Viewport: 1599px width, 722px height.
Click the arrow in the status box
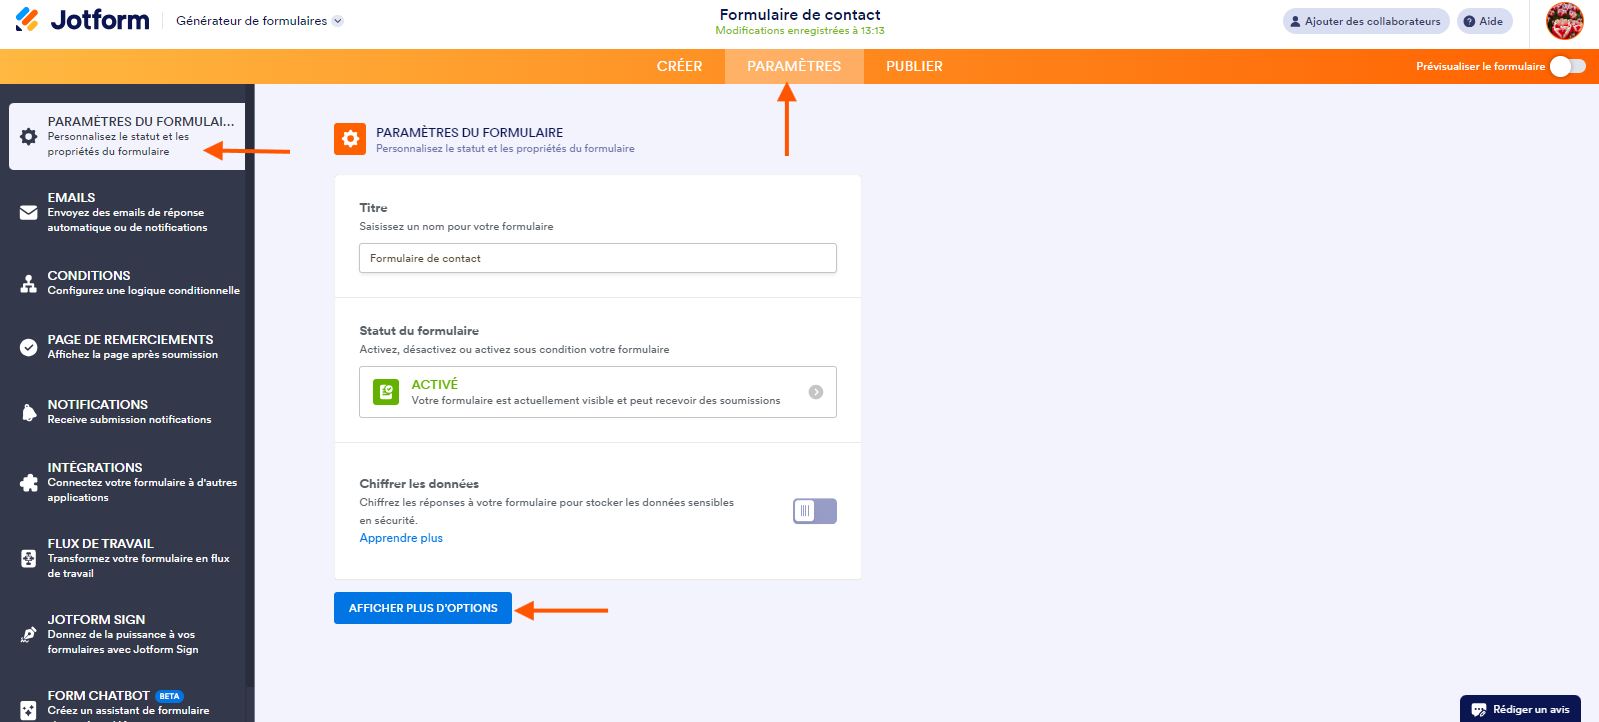pos(816,392)
